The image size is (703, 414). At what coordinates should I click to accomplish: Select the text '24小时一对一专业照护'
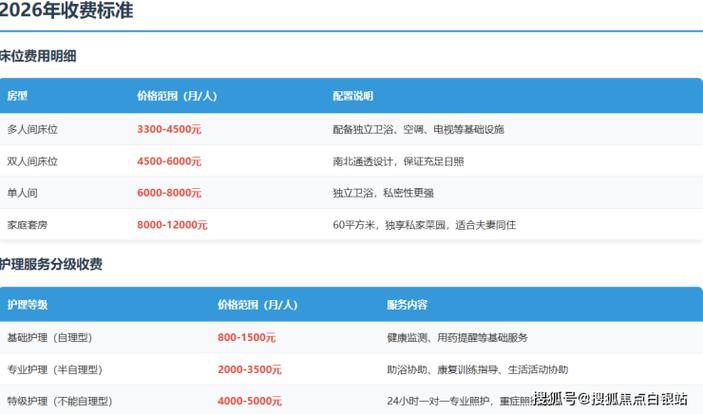(x=439, y=401)
